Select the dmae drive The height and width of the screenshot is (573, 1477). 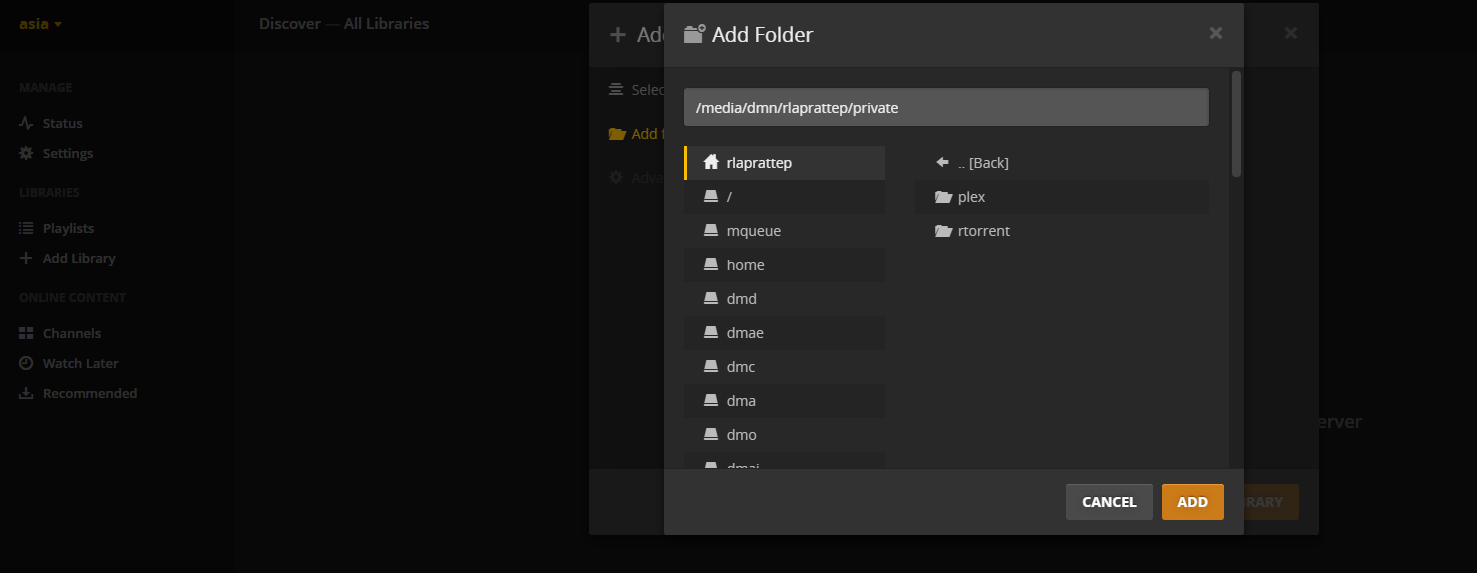click(785, 333)
